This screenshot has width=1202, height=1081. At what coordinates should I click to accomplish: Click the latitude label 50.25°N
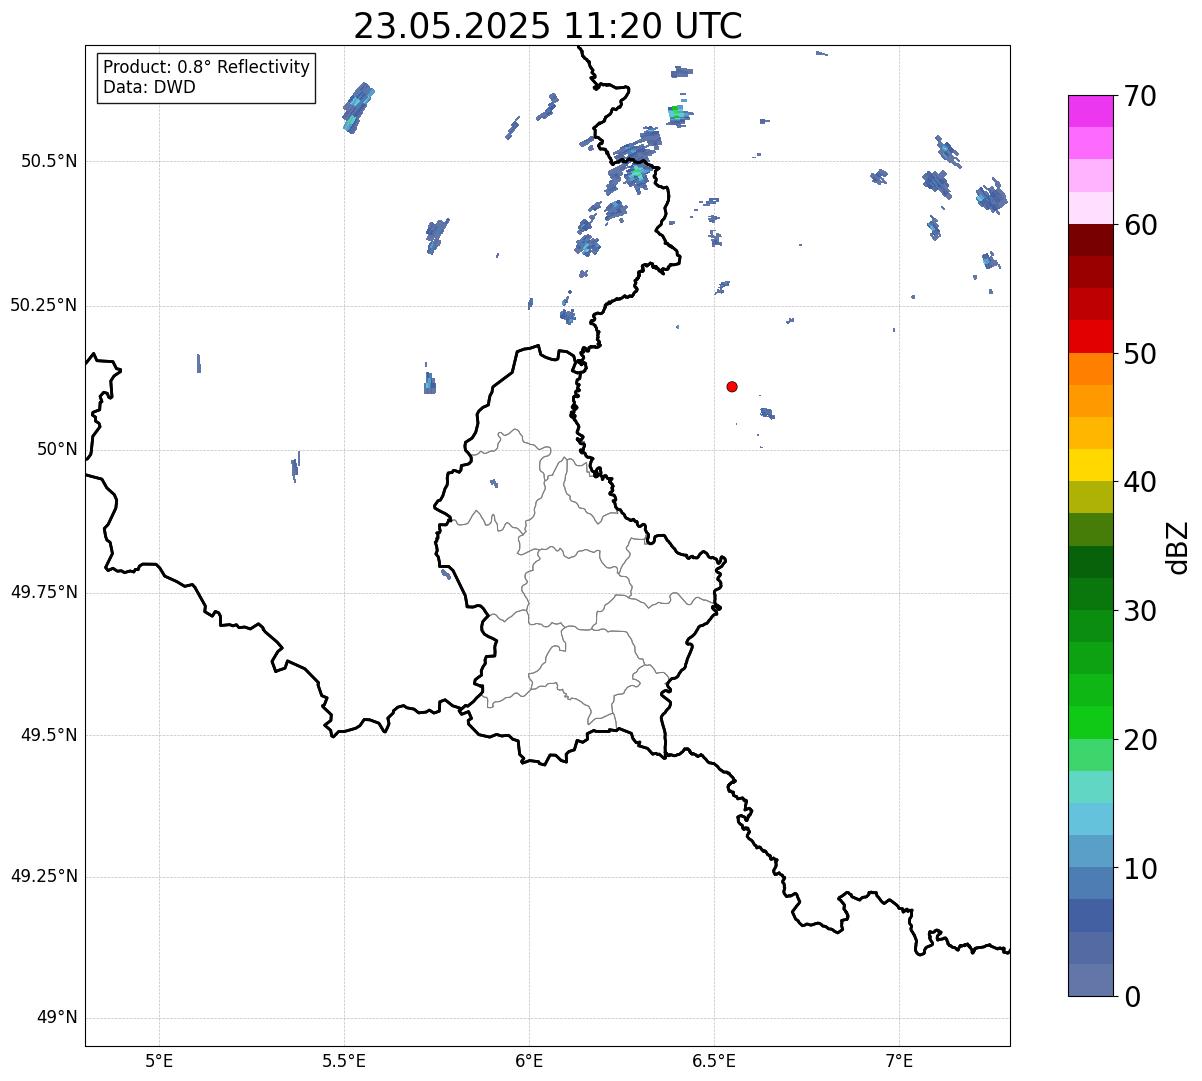tap(44, 305)
